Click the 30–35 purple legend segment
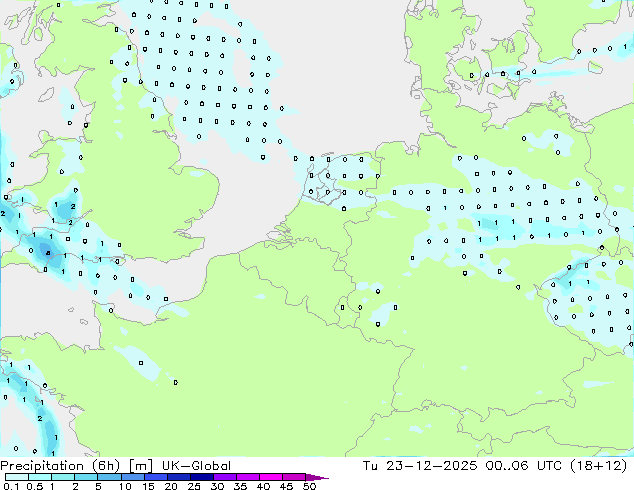The height and width of the screenshot is (490, 634). coord(225,477)
